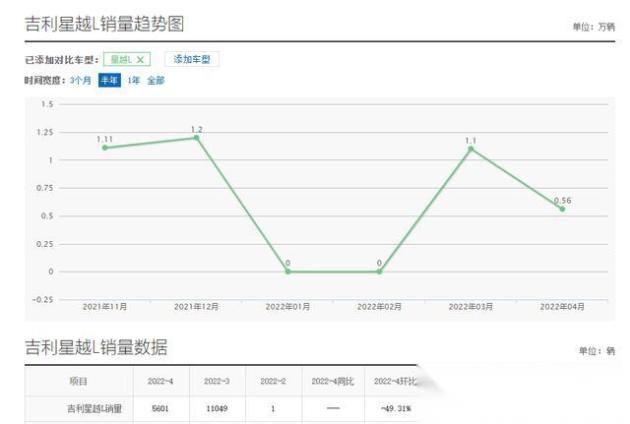
Task: Click the sales value 11049 cell
Action: pos(217,409)
